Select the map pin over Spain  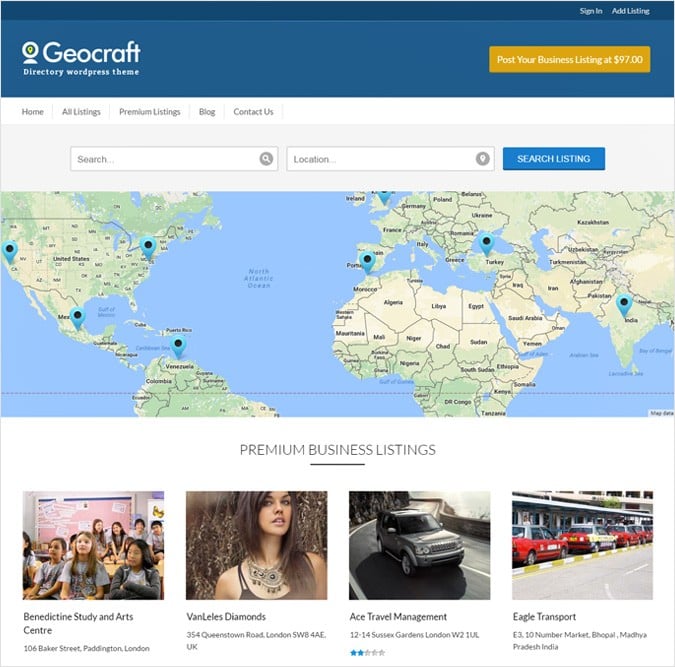pos(367,262)
